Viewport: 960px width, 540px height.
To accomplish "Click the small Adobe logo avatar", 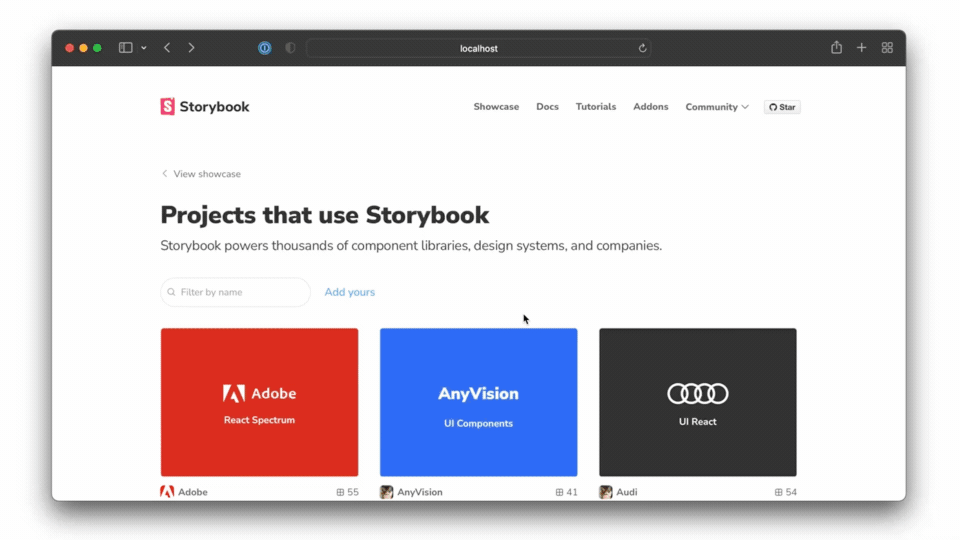I will [x=167, y=492].
